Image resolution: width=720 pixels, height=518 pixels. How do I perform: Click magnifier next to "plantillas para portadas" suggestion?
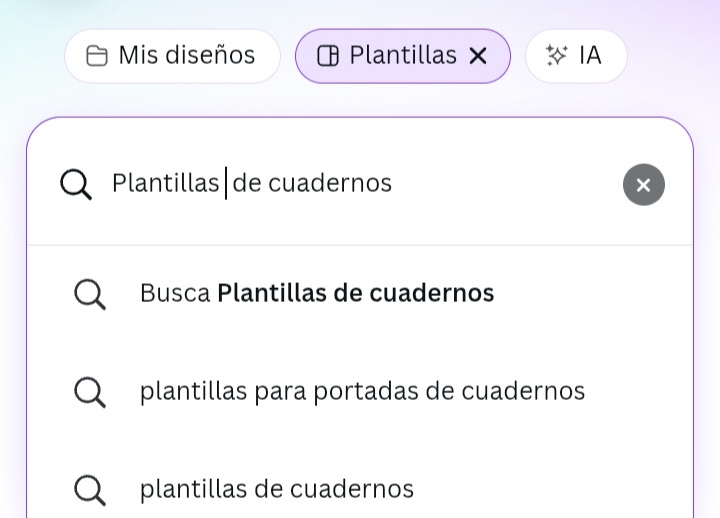tap(90, 392)
